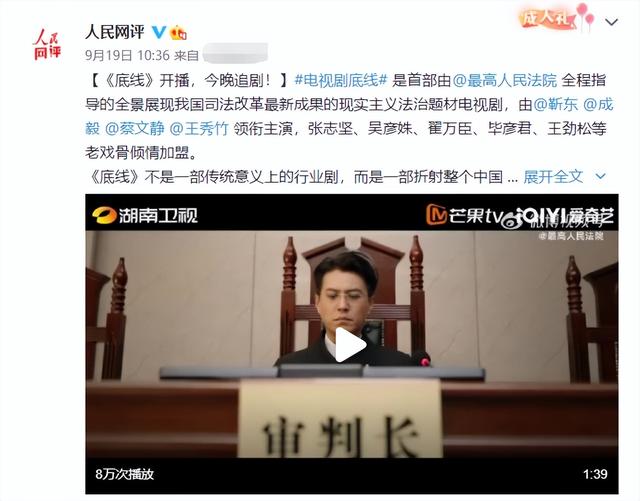Click the crown membership badge icon
640x501 pixels.
point(178,32)
